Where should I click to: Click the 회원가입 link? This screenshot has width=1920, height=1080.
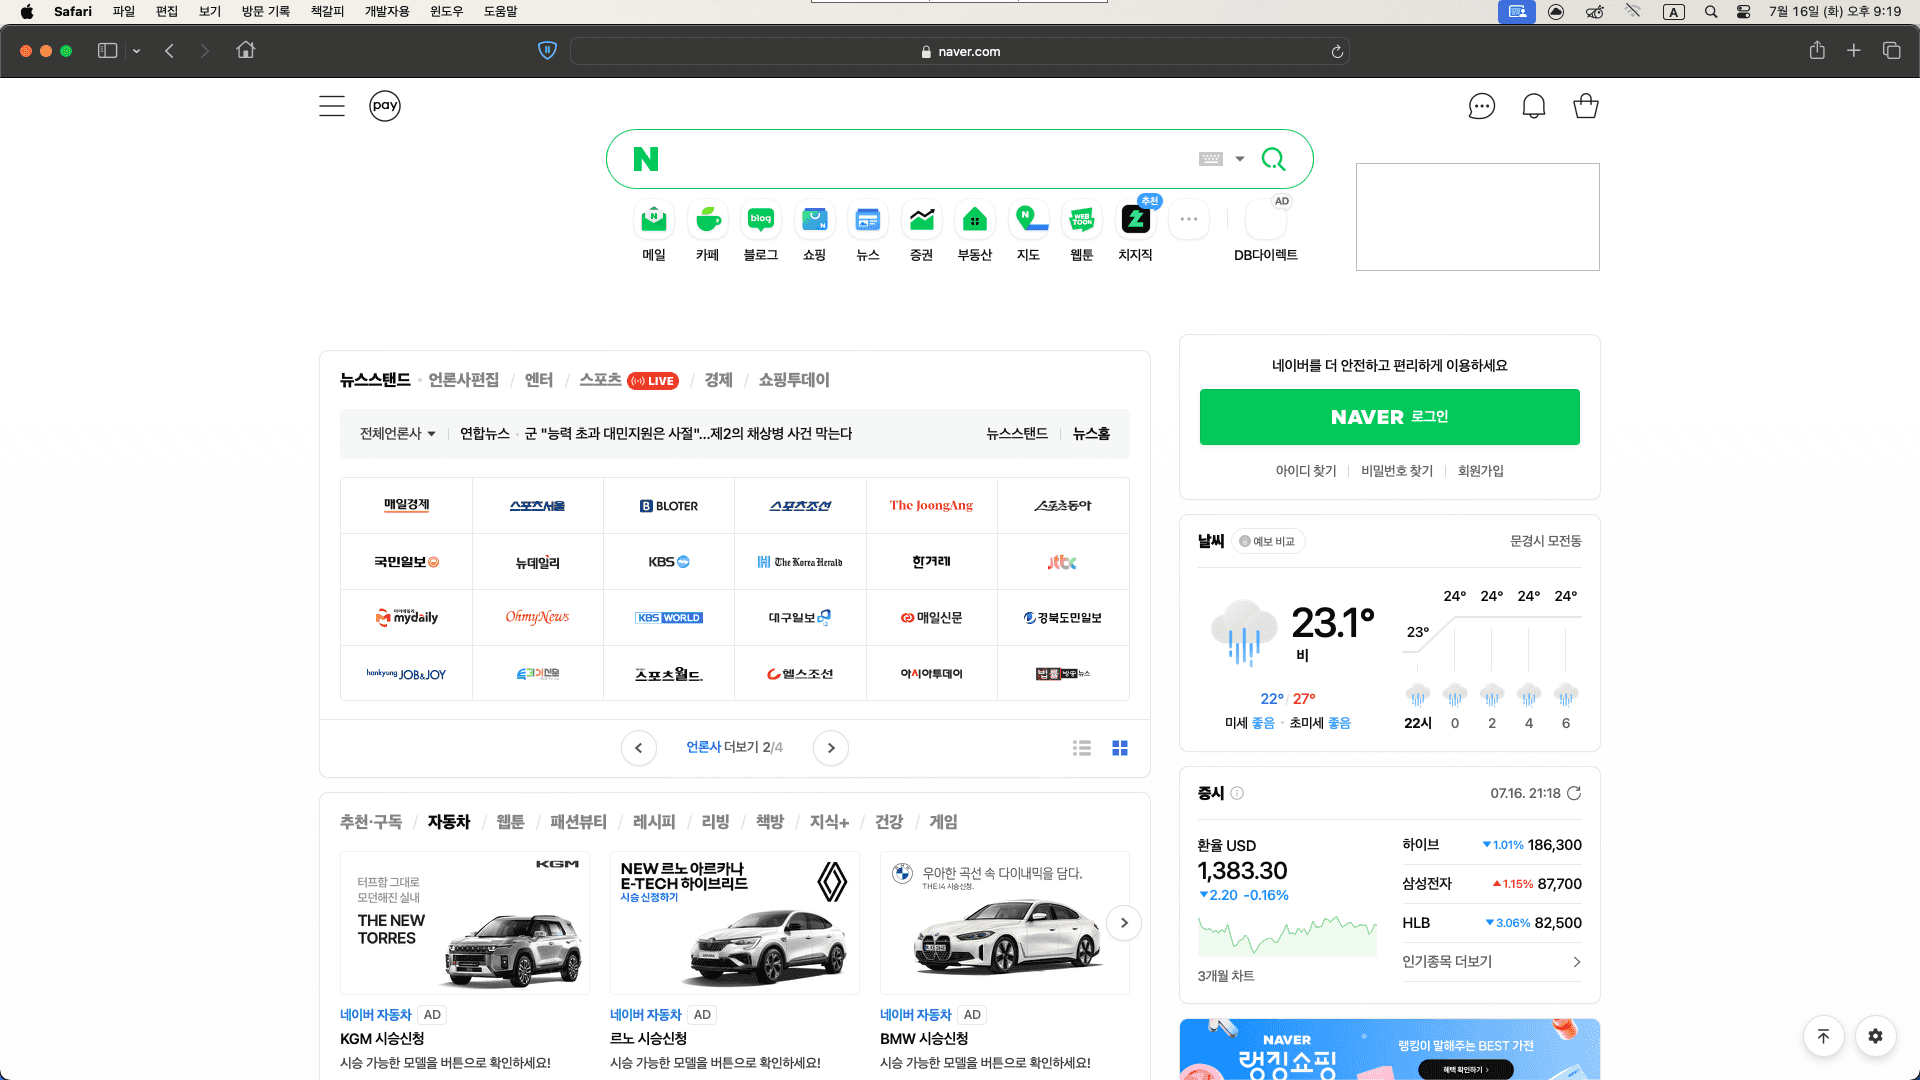coord(1480,471)
